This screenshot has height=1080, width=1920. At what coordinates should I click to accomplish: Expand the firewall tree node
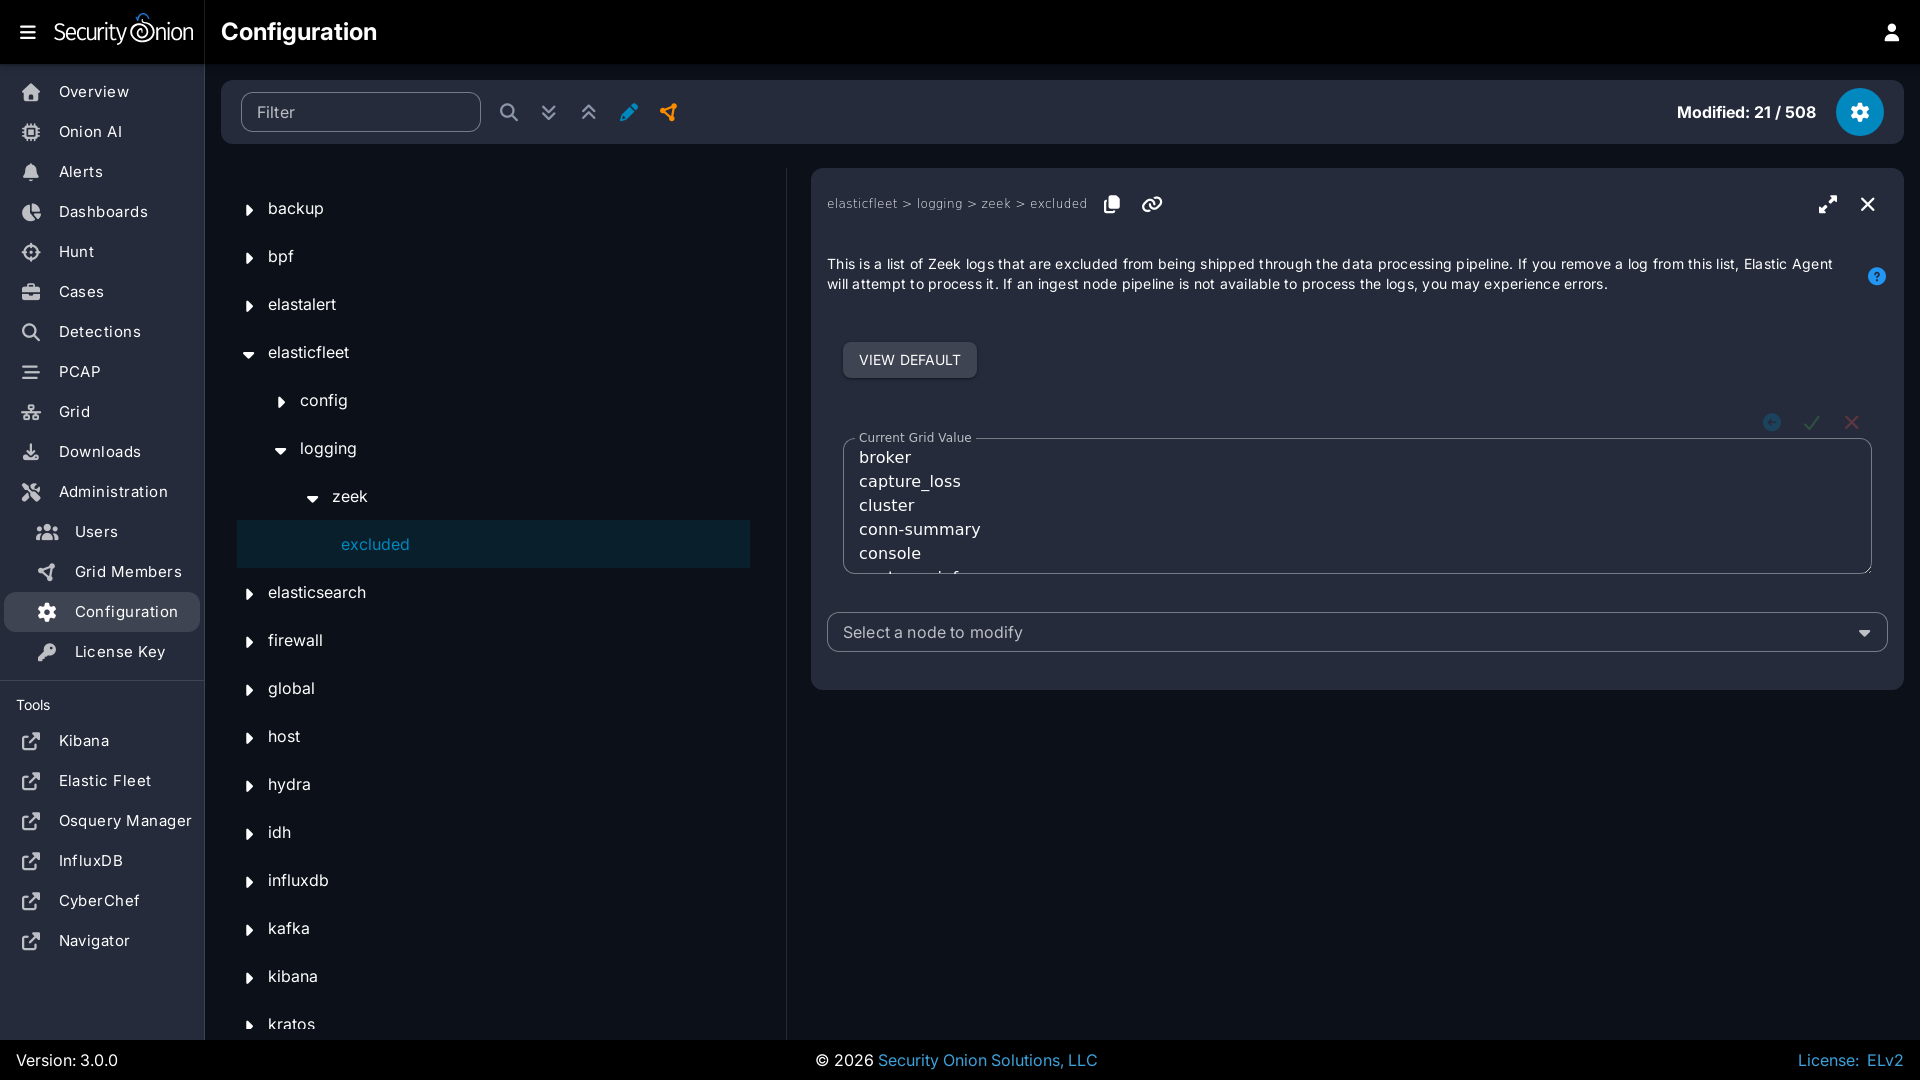[249, 641]
